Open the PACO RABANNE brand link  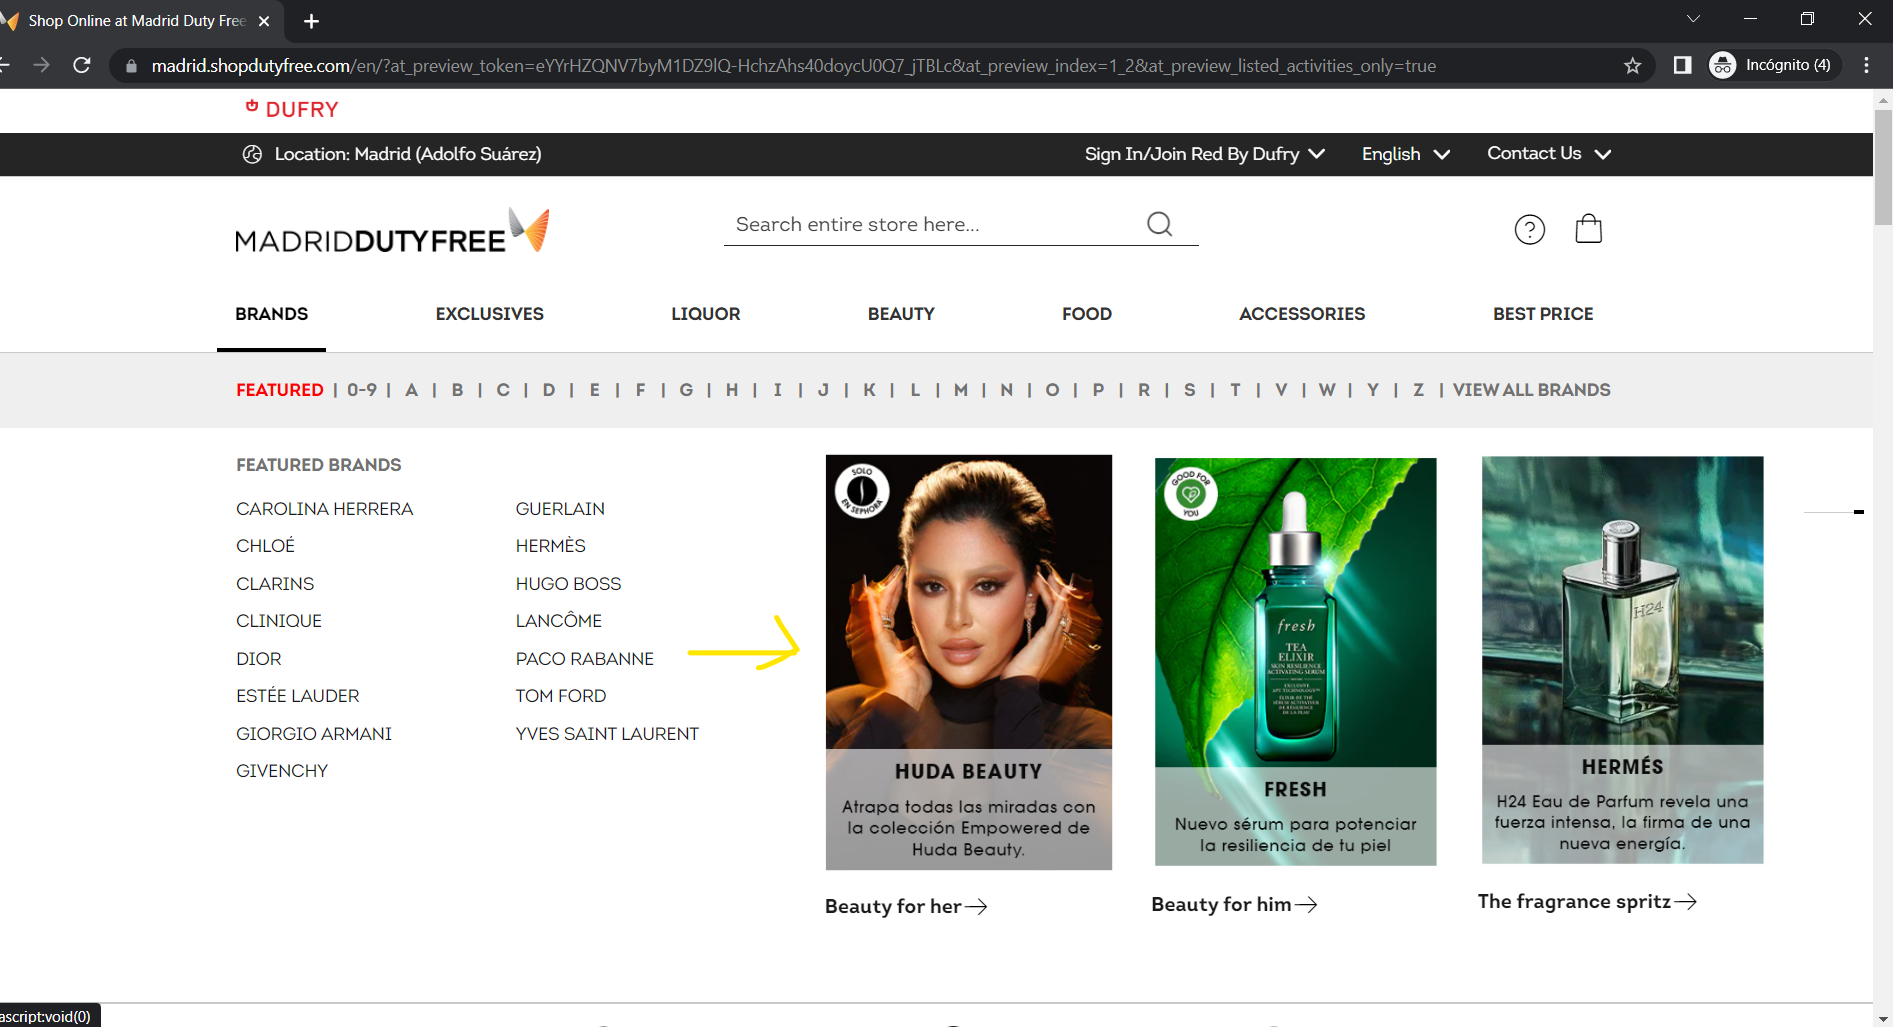584,659
